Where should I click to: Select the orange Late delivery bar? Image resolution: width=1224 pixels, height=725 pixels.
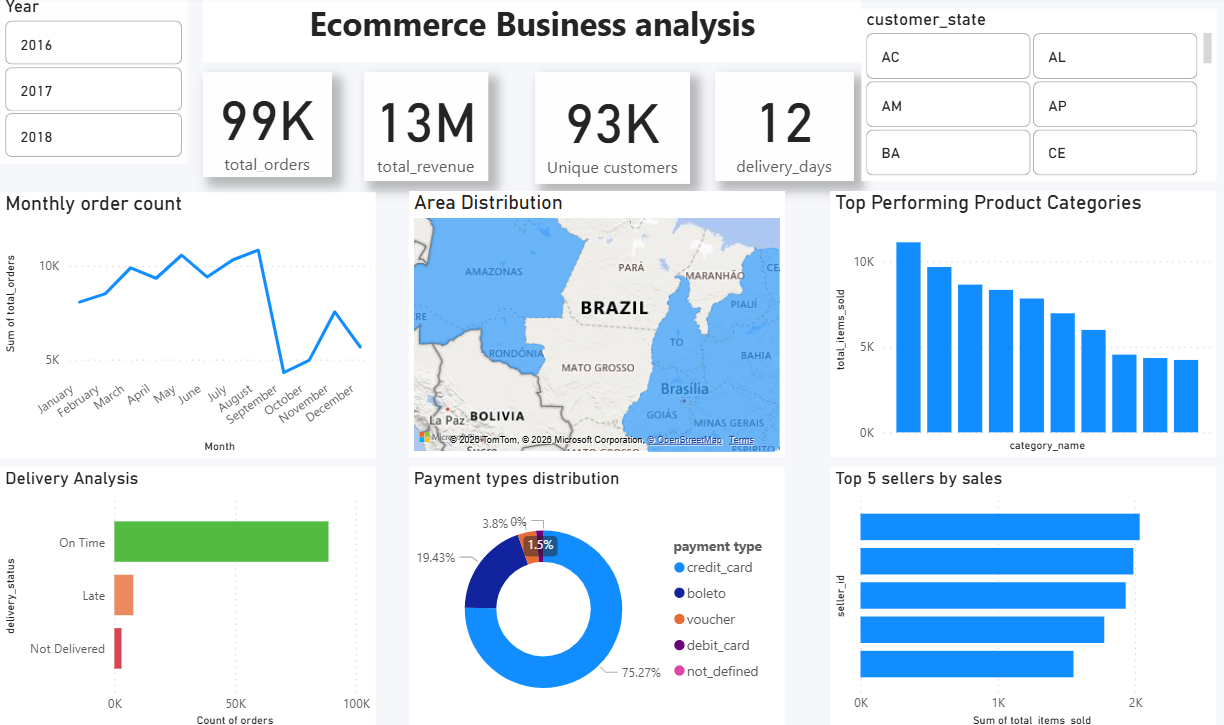coord(123,595)
